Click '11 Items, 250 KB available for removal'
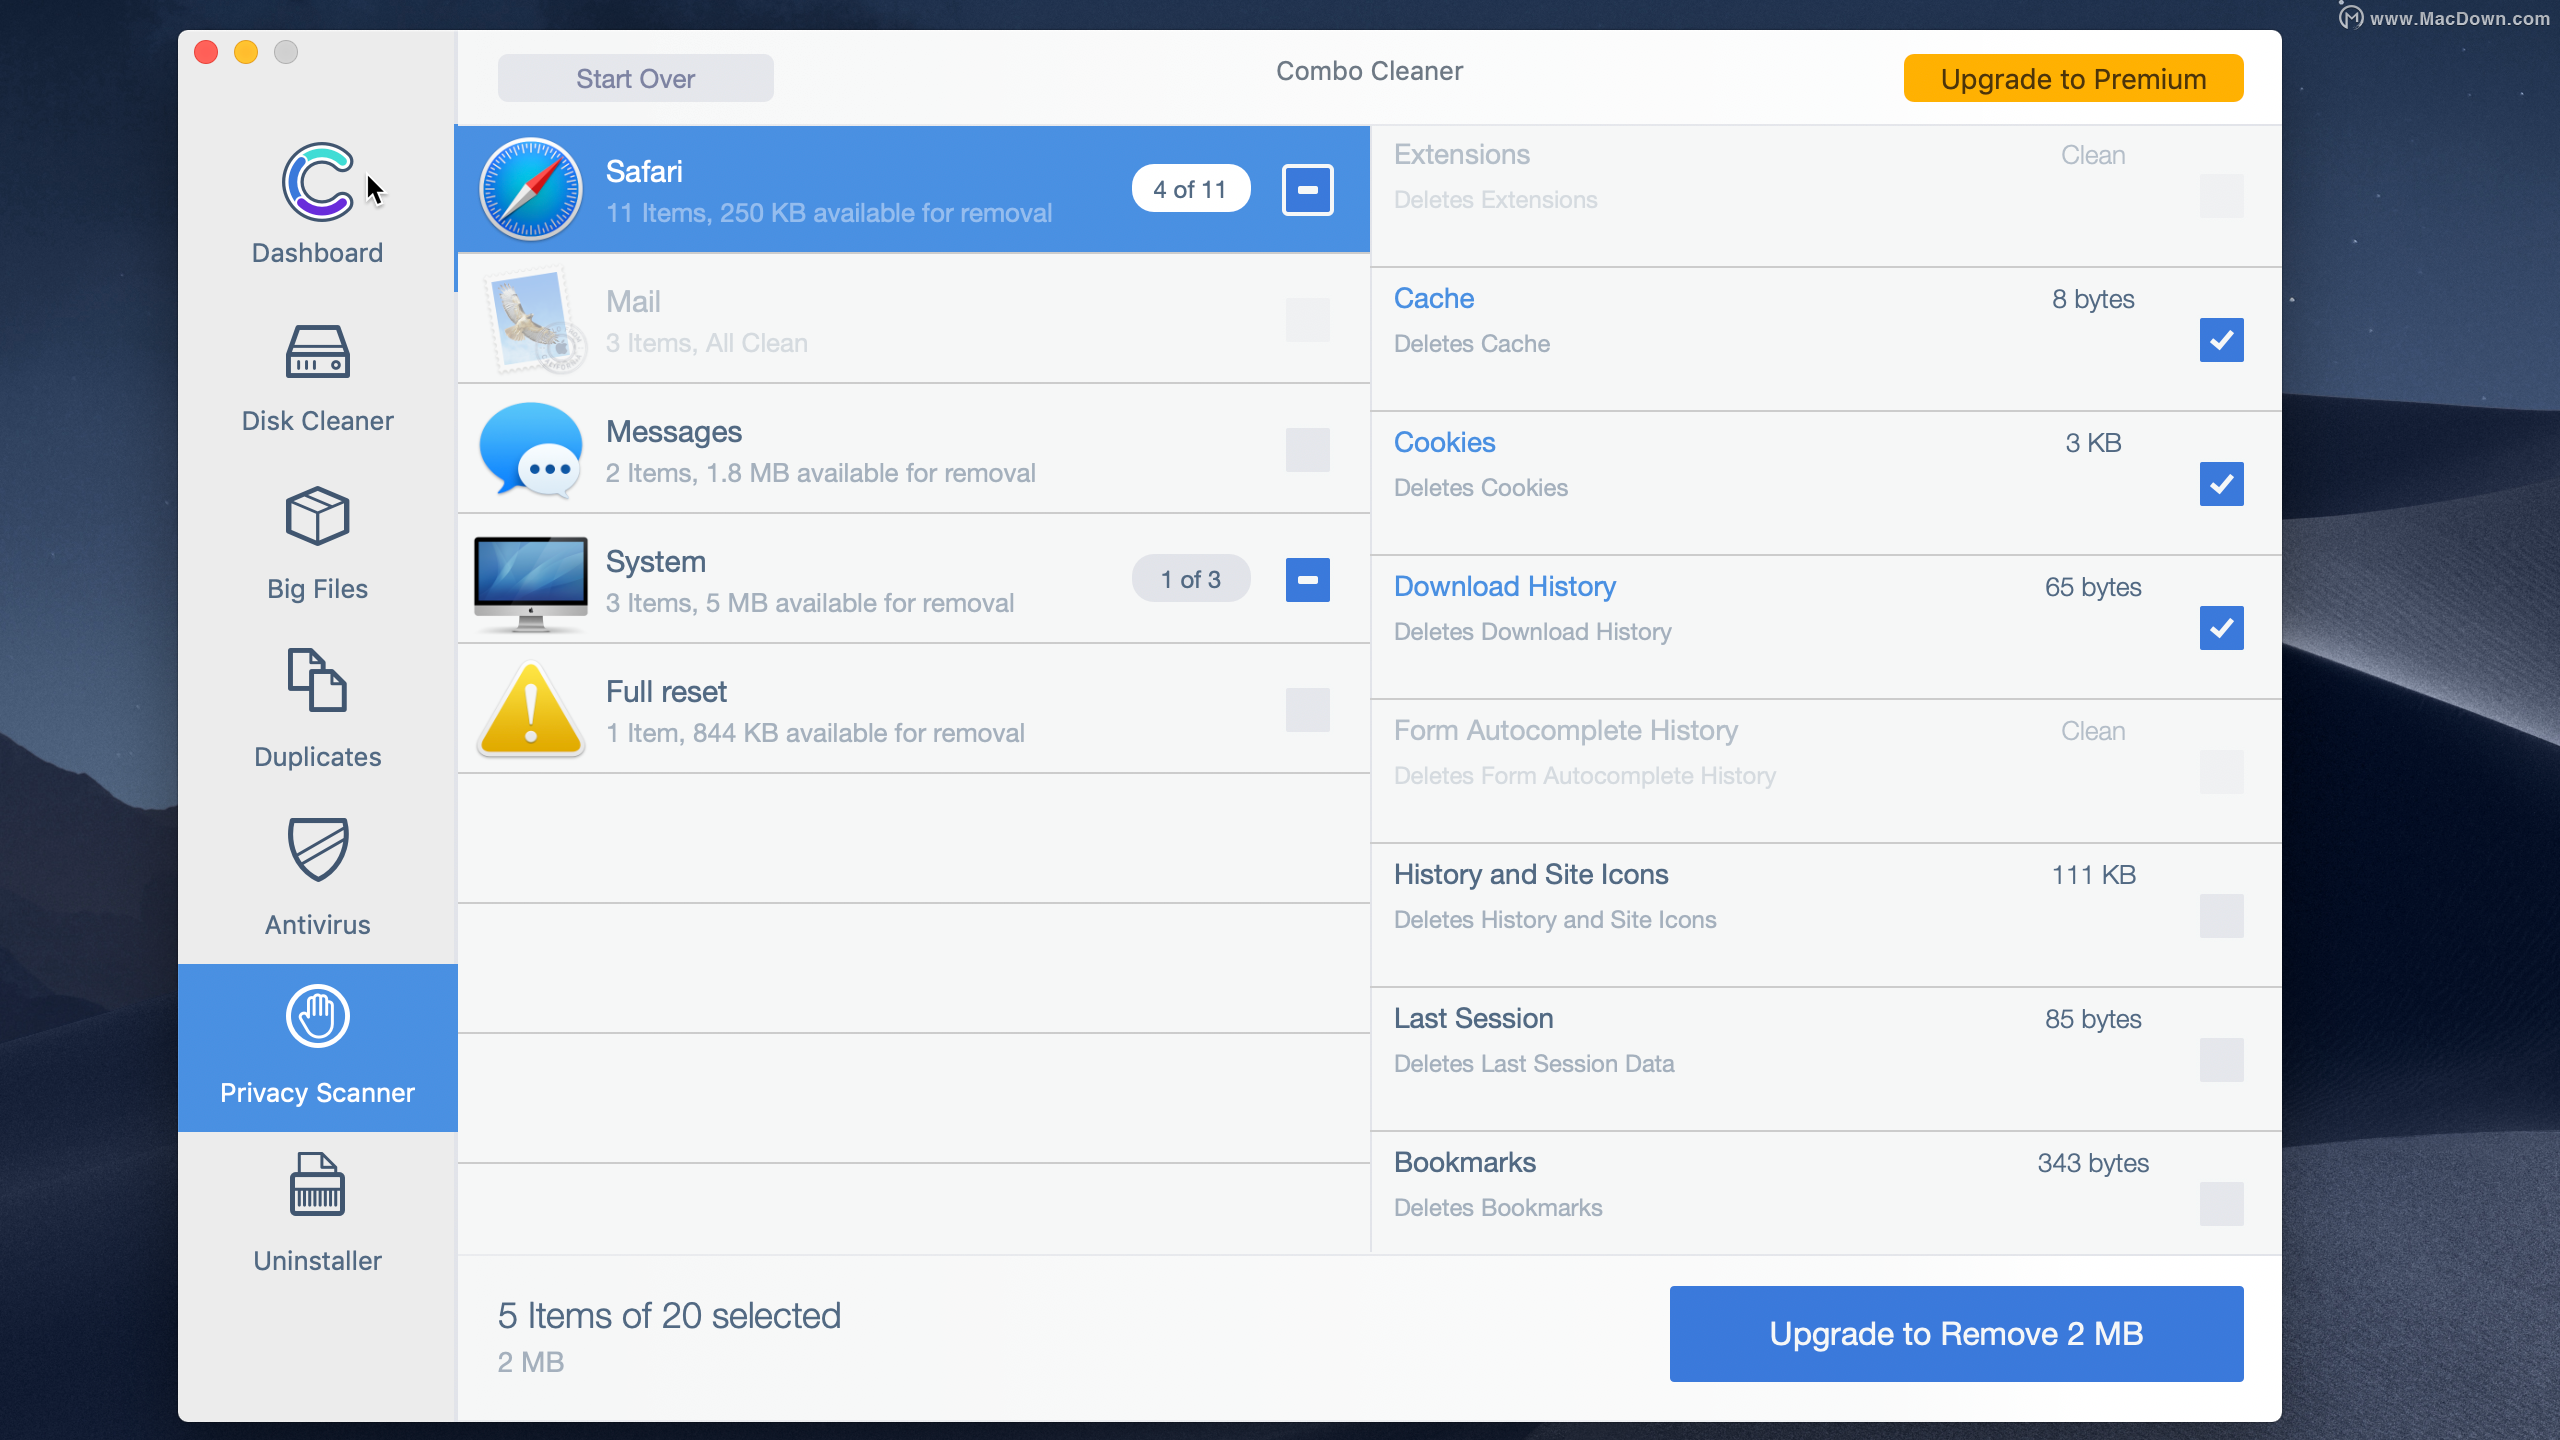This screenshot has height=1440, width=2560. (829, 213)
